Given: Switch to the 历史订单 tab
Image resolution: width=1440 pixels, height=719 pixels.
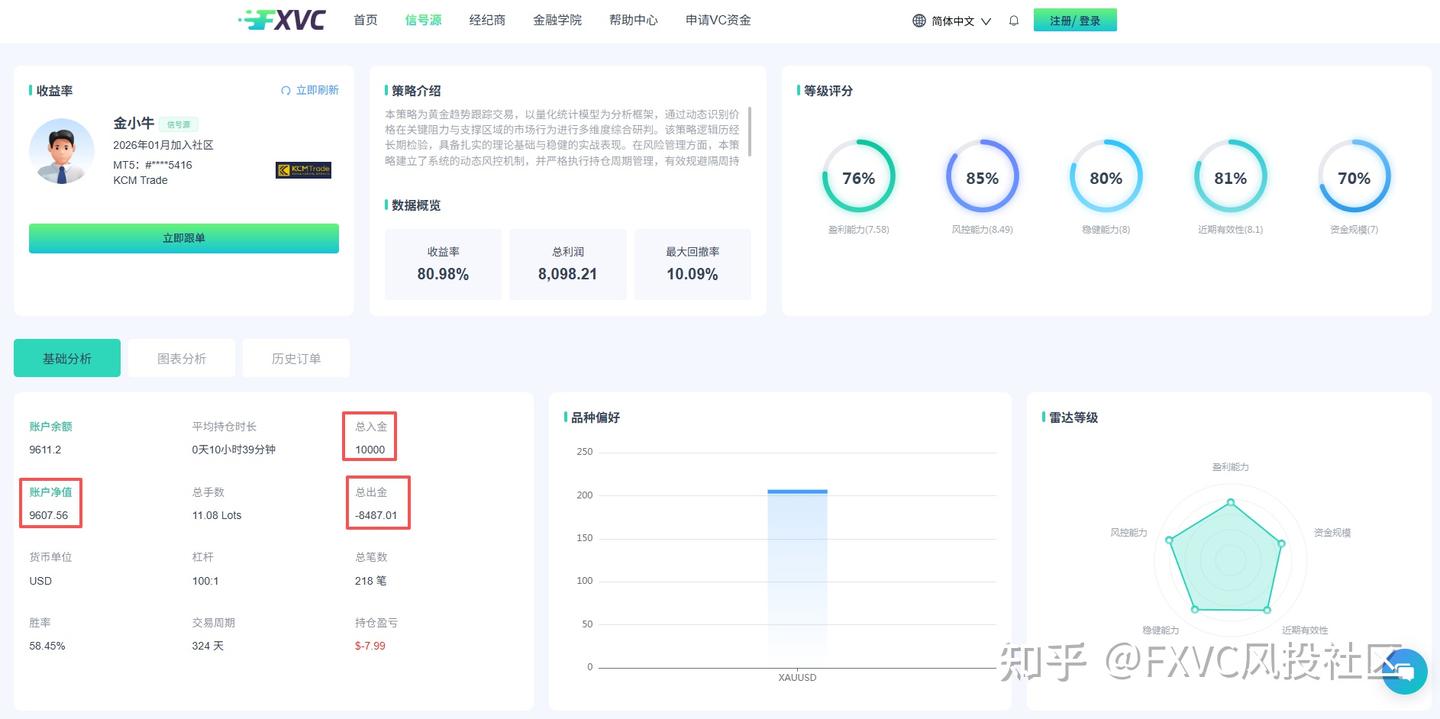Looking at the screenshot, I should 296,357.
